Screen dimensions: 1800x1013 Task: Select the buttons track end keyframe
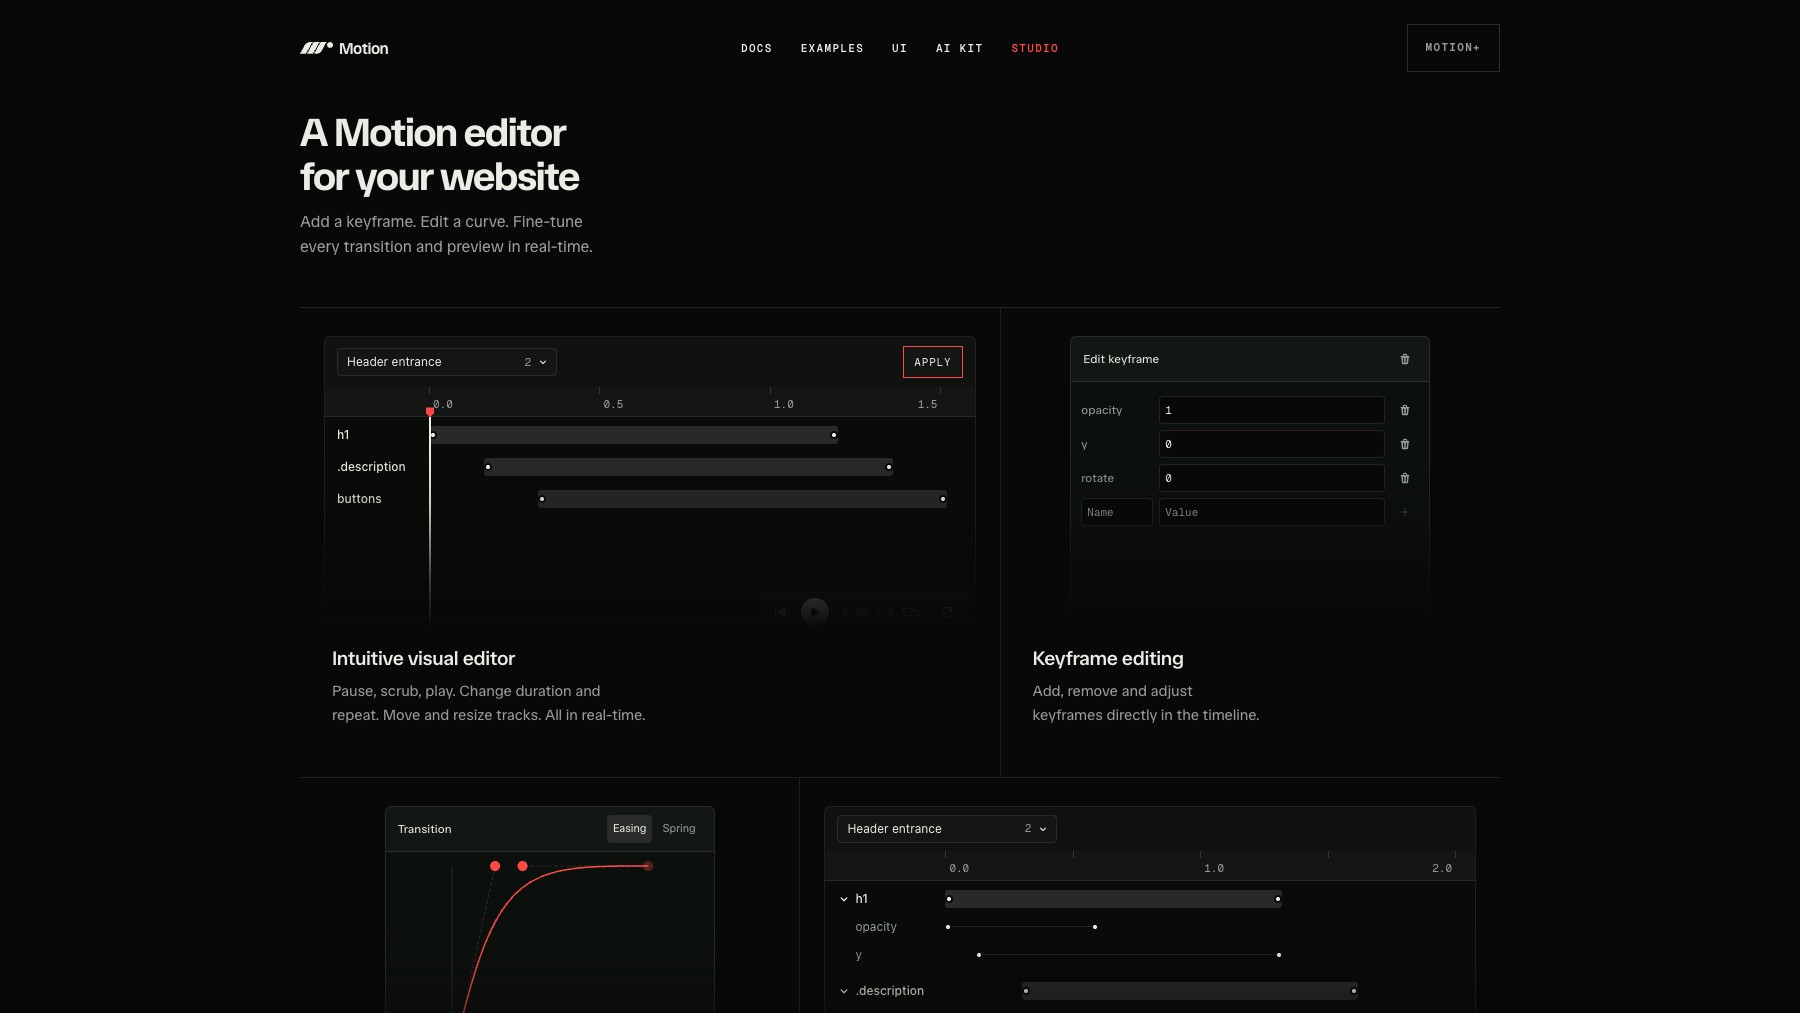coord(943,499)
